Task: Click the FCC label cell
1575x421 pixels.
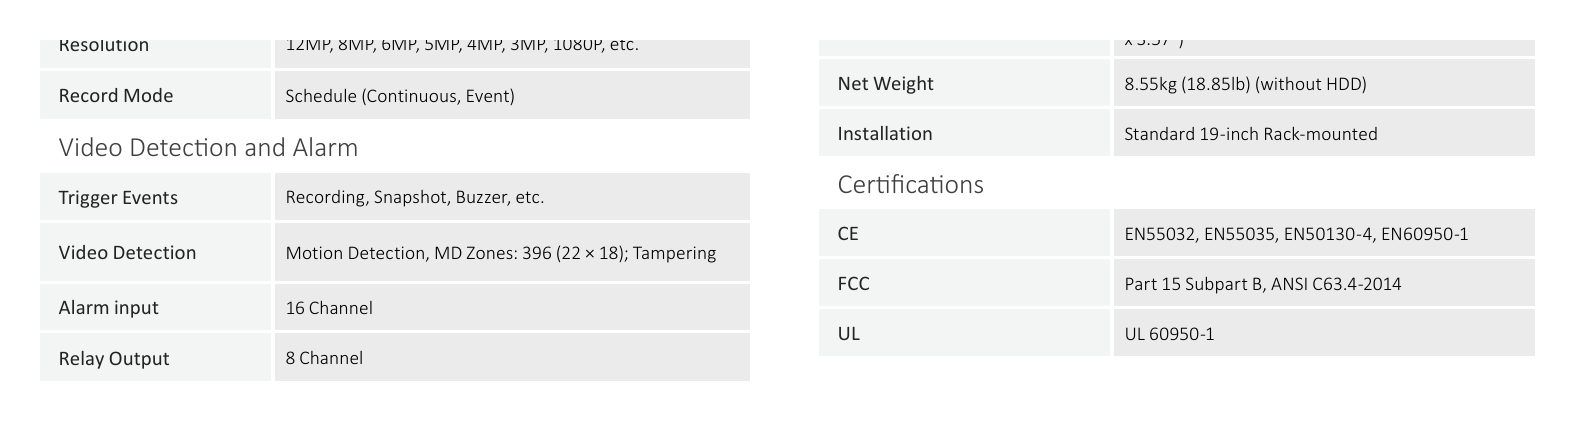Action: [965, 283]
